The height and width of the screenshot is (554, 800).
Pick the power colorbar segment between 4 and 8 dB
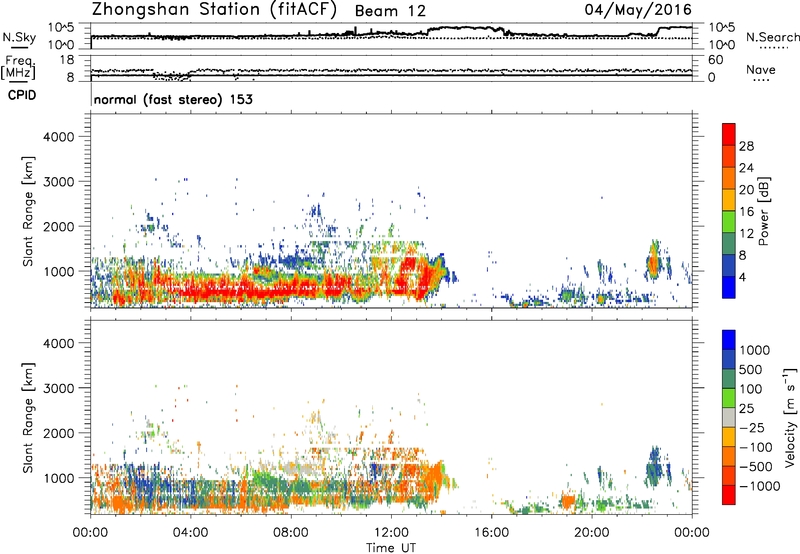729,266
